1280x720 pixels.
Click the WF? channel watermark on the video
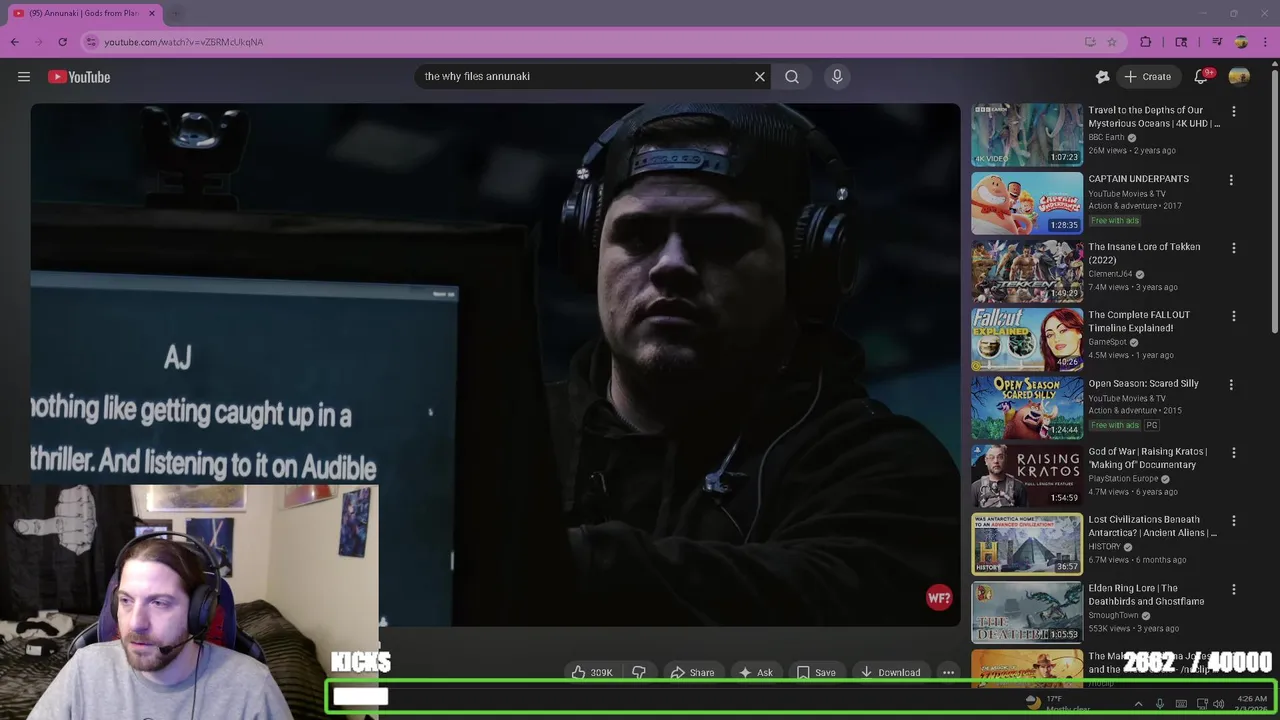click(939, 598)
